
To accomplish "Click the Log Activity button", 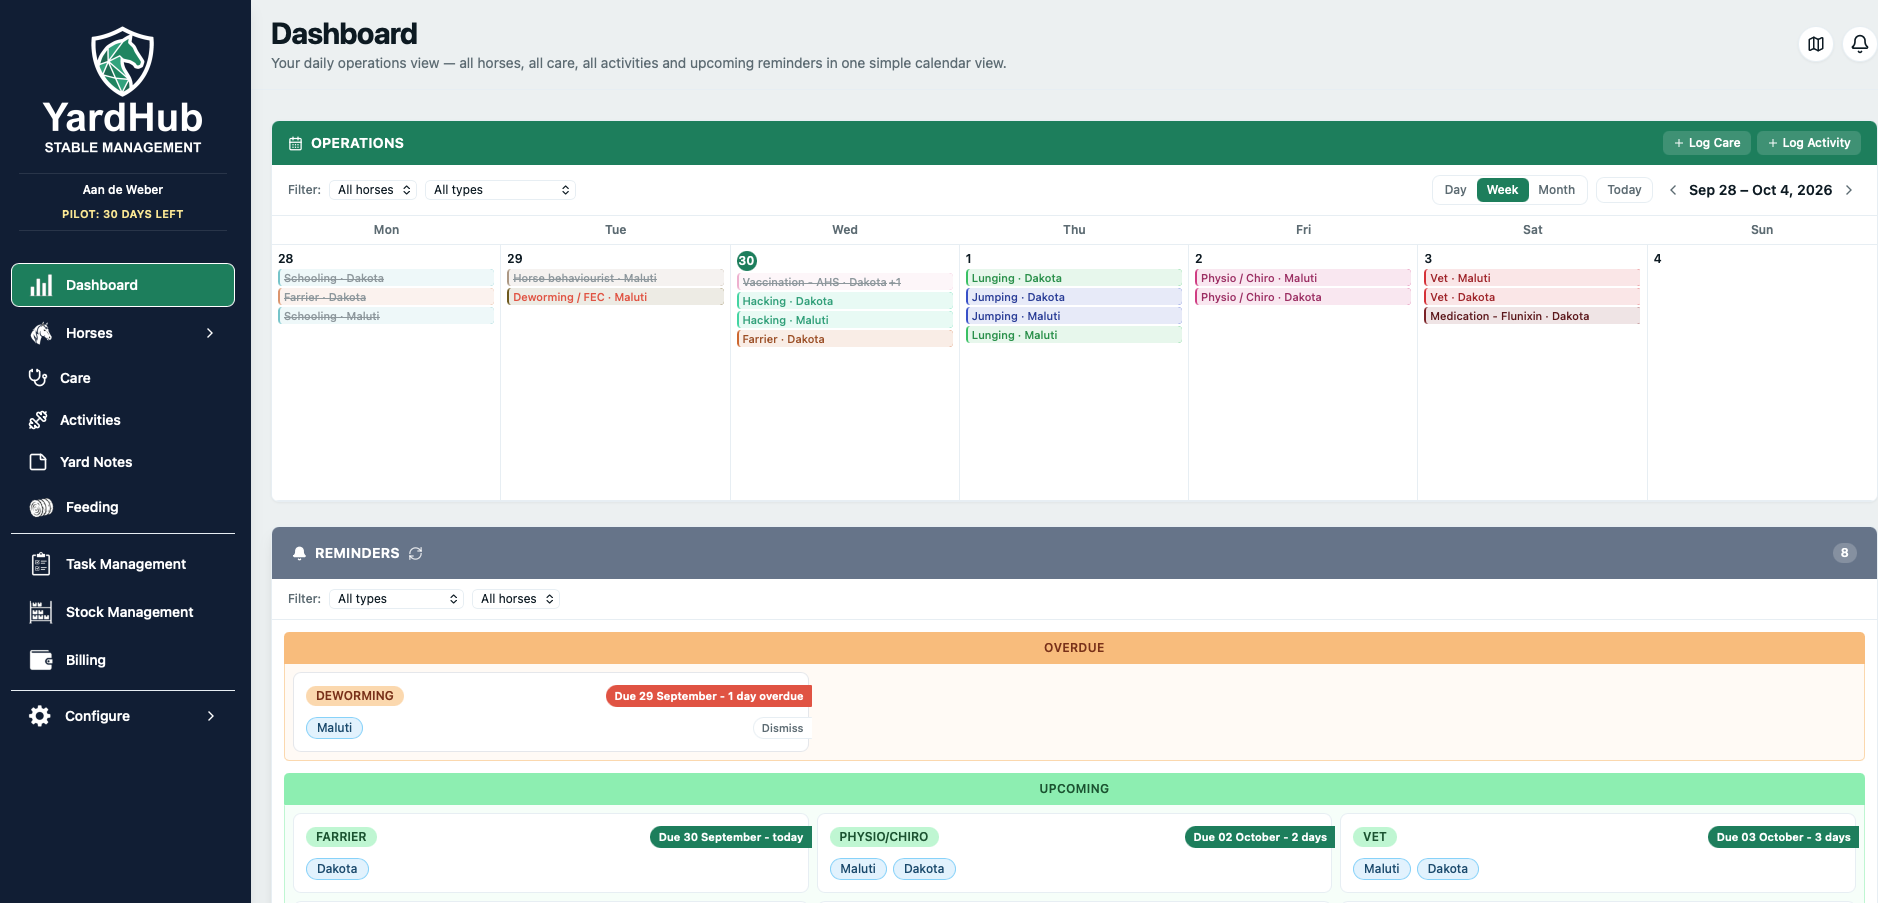I will coord(1809,143).
